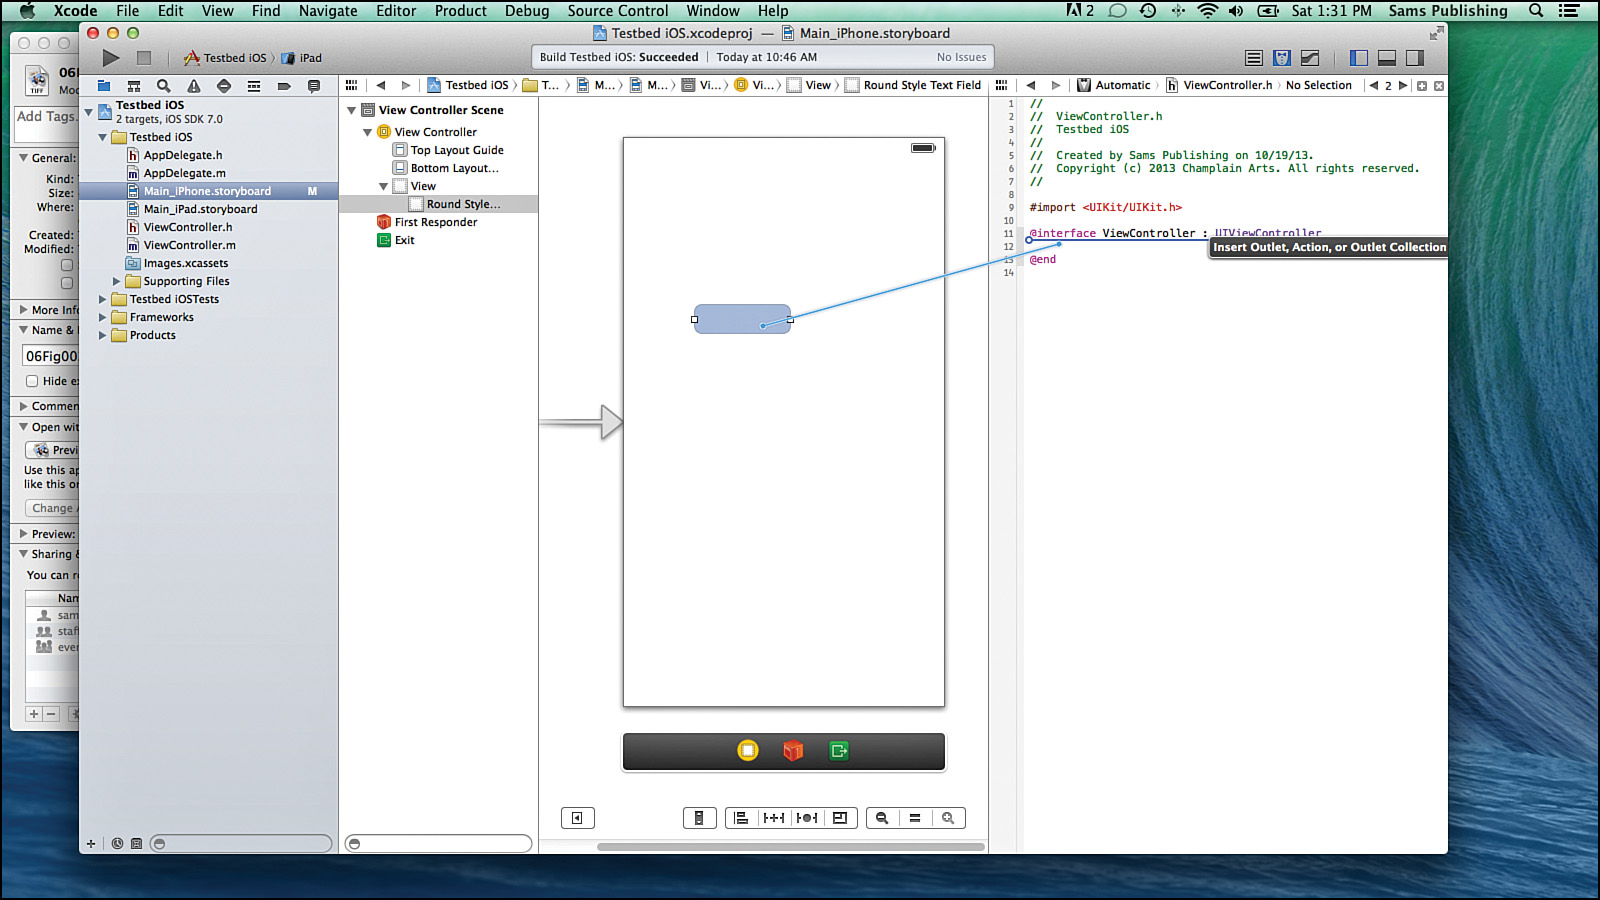Click the First Responder dock cube
Screen dimensions: 1600x900
point(793,751)
